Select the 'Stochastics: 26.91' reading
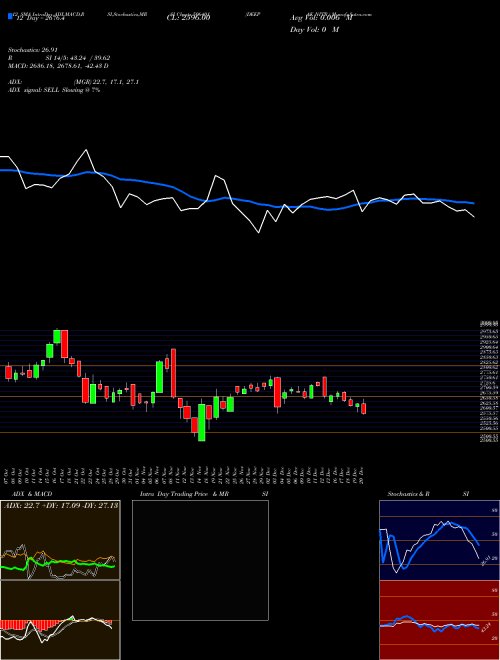Screen dimensions: 500x660 32,50
